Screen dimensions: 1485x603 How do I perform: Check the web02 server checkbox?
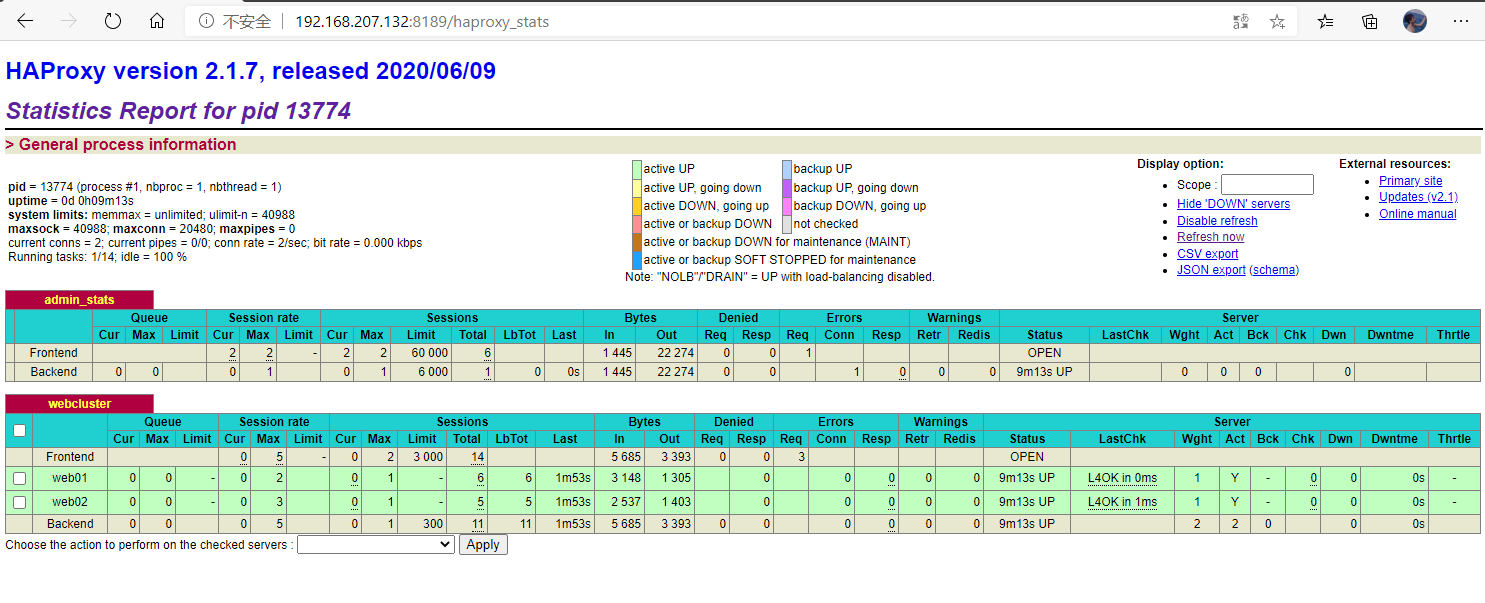tap(19, 501)
